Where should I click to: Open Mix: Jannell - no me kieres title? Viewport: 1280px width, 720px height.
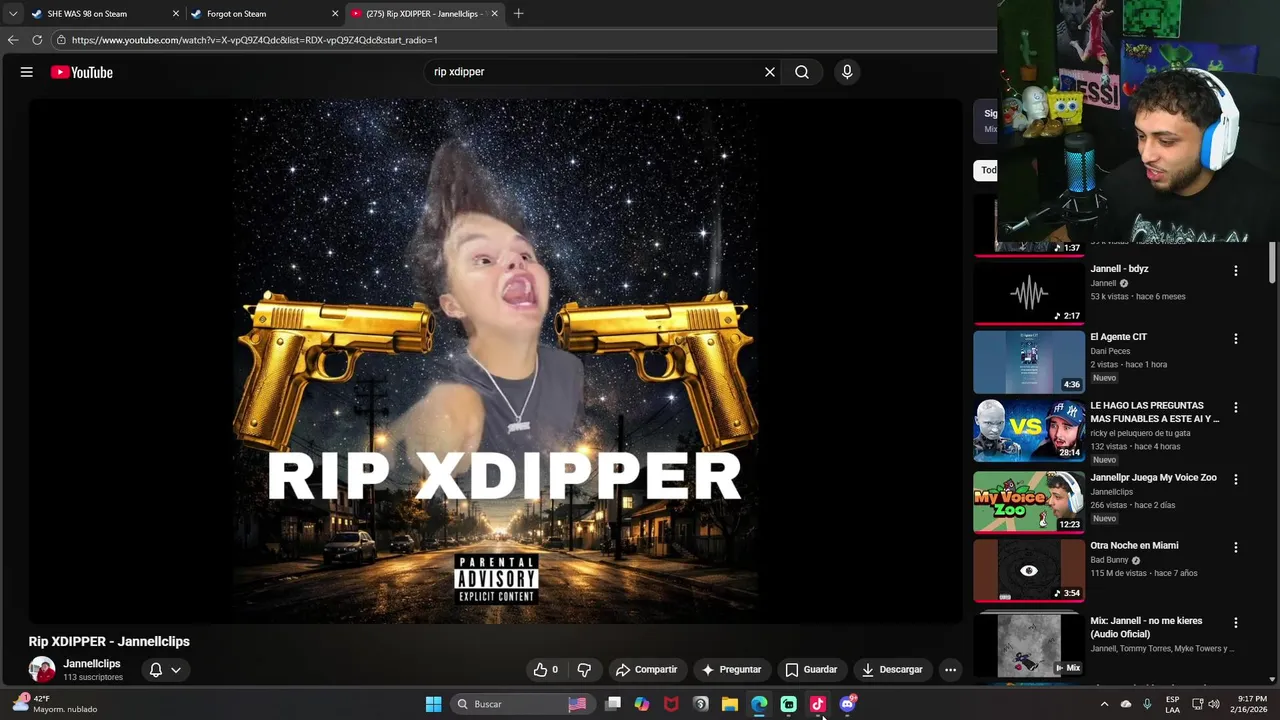[1146, 627]
